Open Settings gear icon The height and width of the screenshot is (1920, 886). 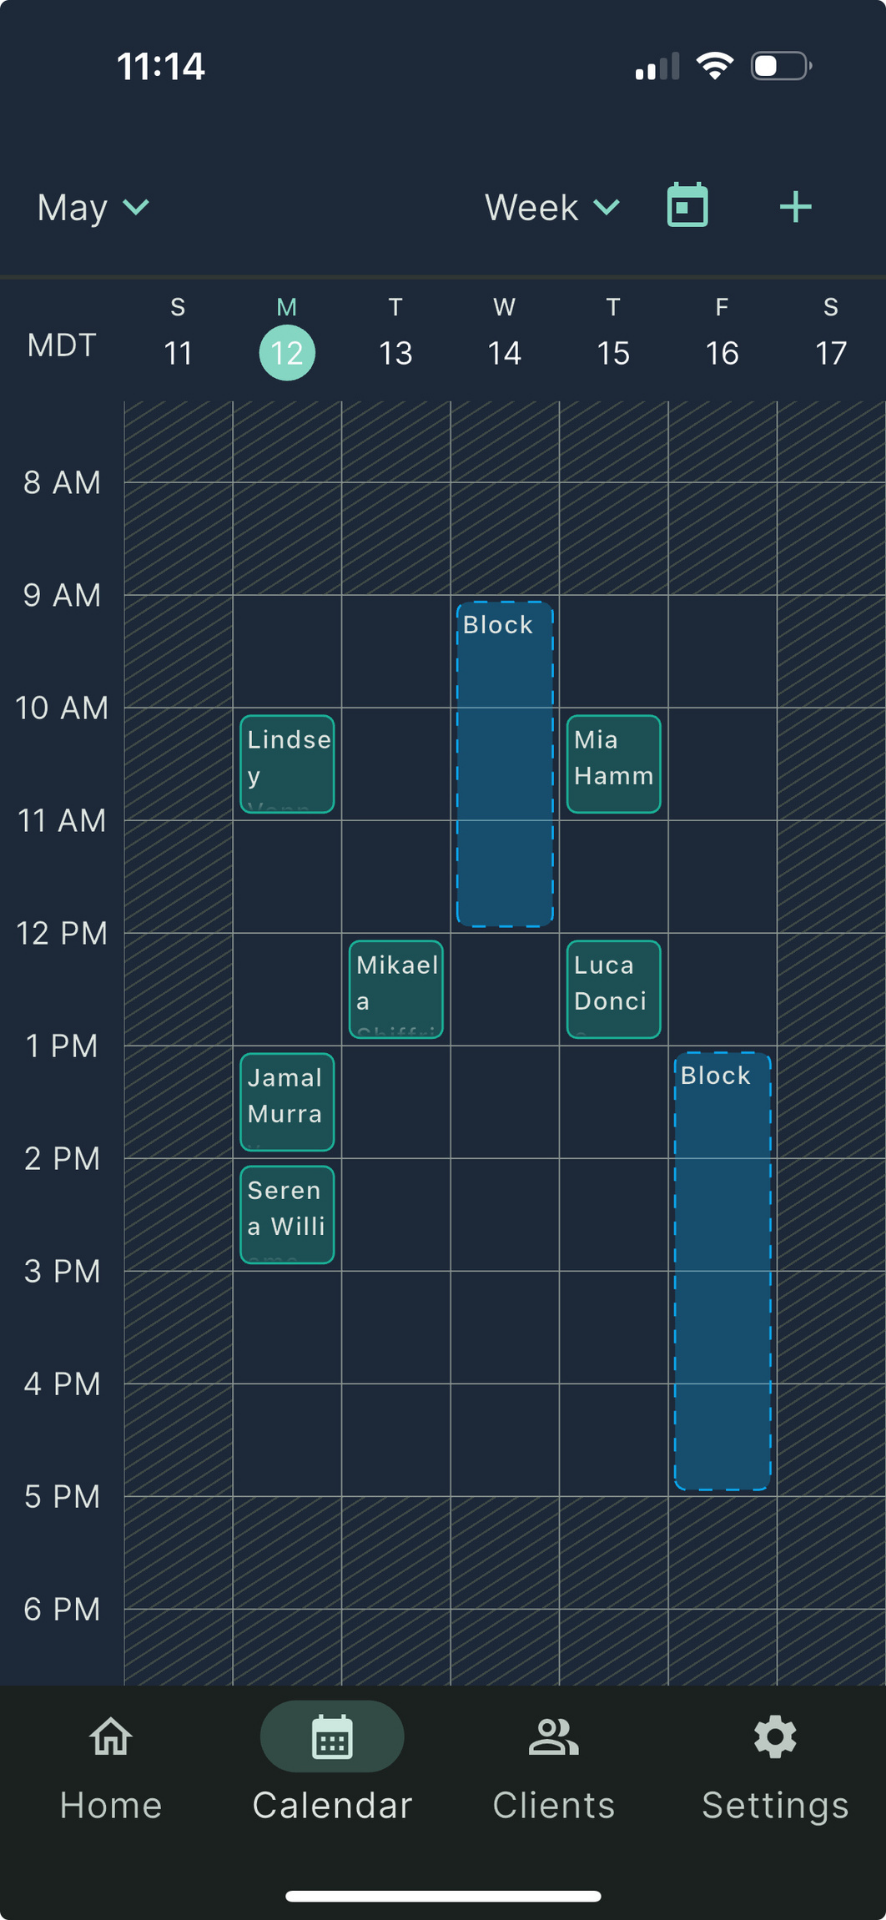tap(775, 1738)
